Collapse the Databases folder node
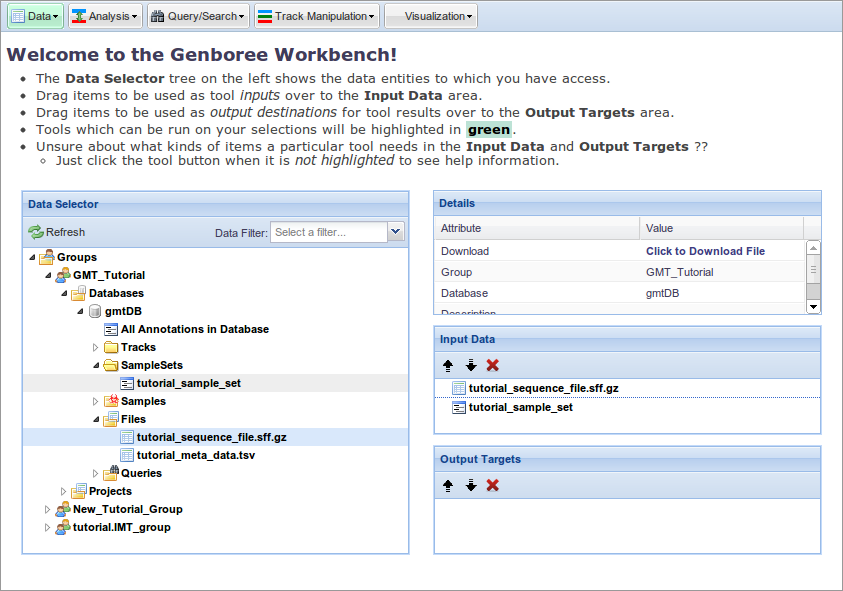The width and height of the screenshot is (843, 591). [x=65, y=294]
